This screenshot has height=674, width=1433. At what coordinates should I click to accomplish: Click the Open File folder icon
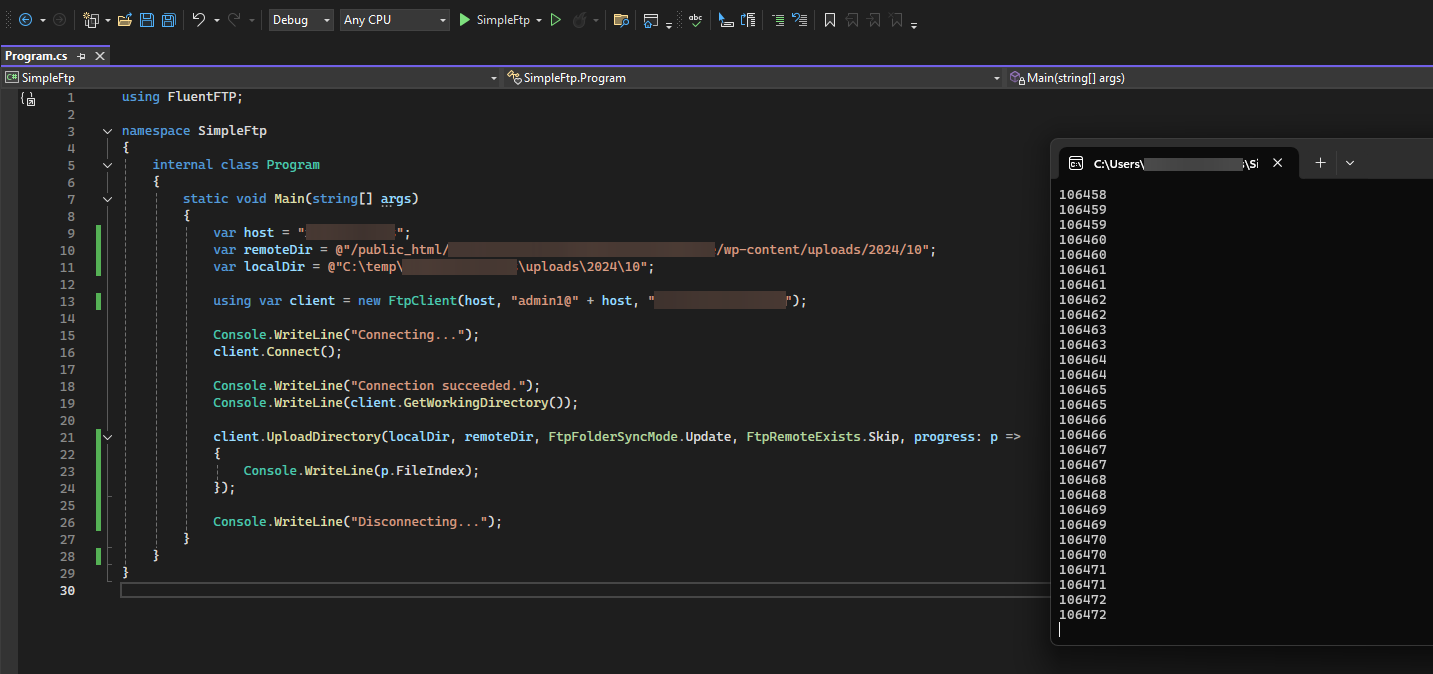pos(125,20)
